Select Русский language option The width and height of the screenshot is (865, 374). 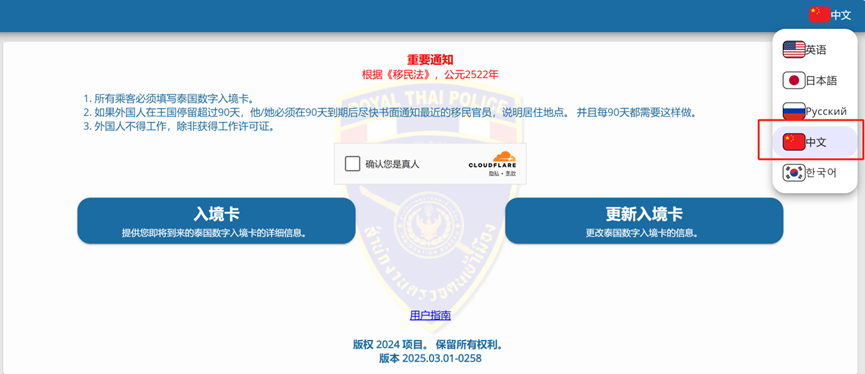pyautogui.click(x=815, y=111)
